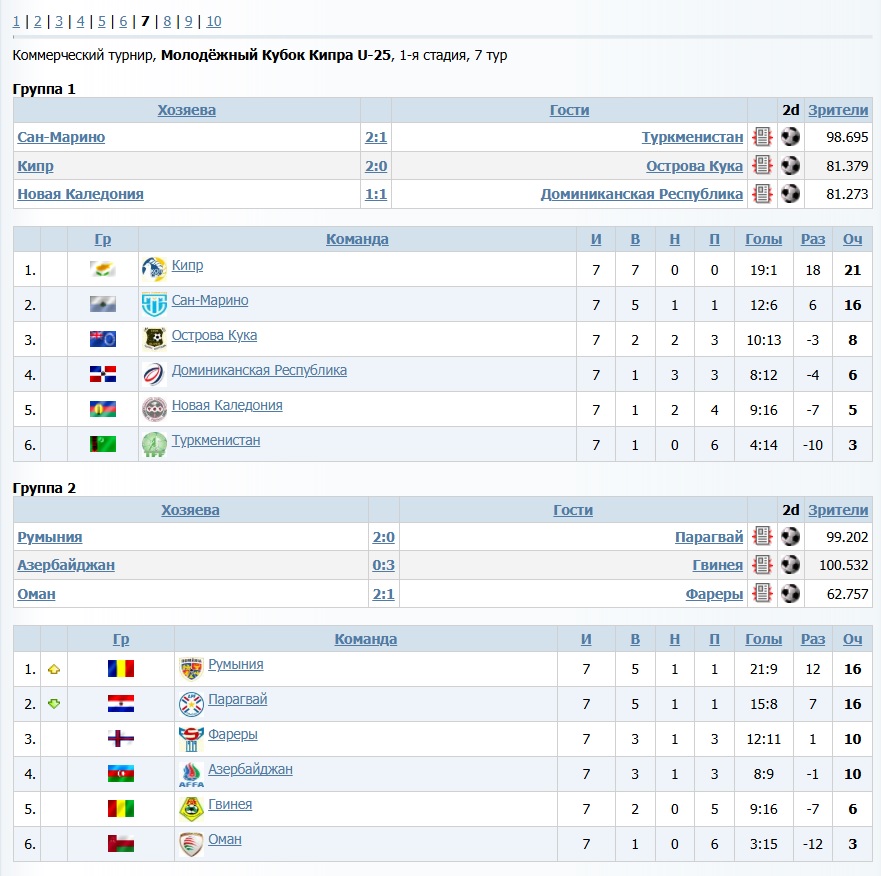
Task: Watch 2D view of Азербайджан–Гвинея match
Action: 790,565
